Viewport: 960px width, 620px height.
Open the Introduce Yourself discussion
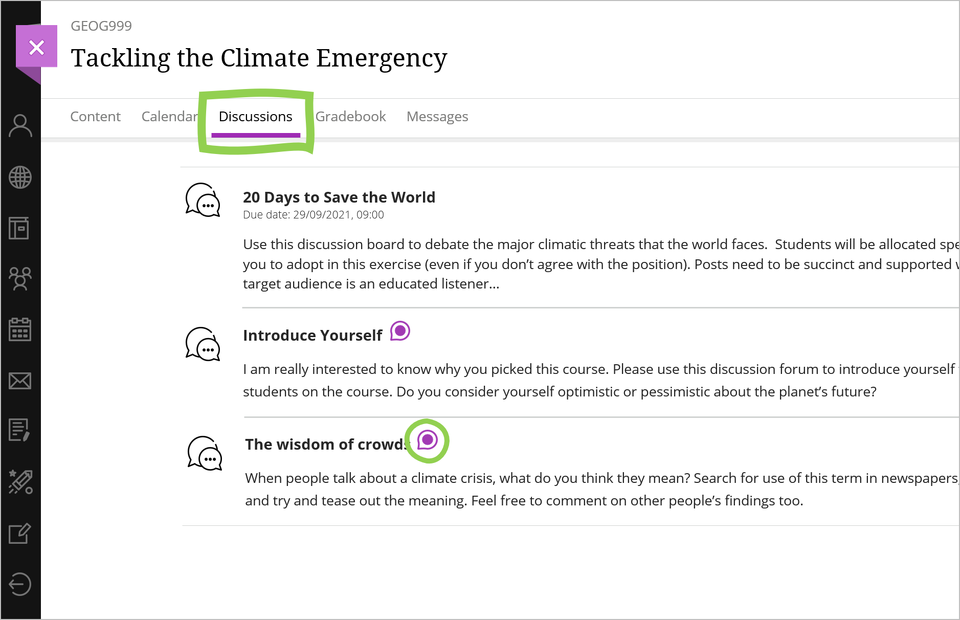tap(312, 335)
